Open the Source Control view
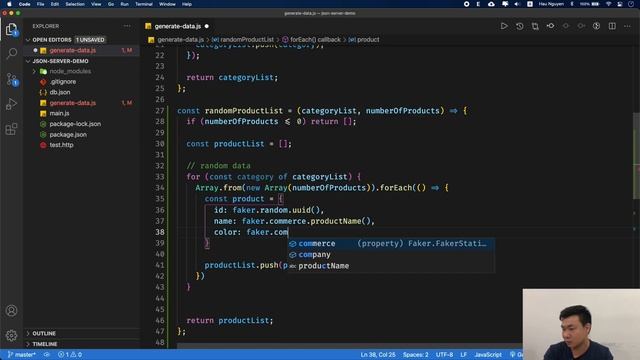This screenshot has height=360, width=640. point(11,79)
